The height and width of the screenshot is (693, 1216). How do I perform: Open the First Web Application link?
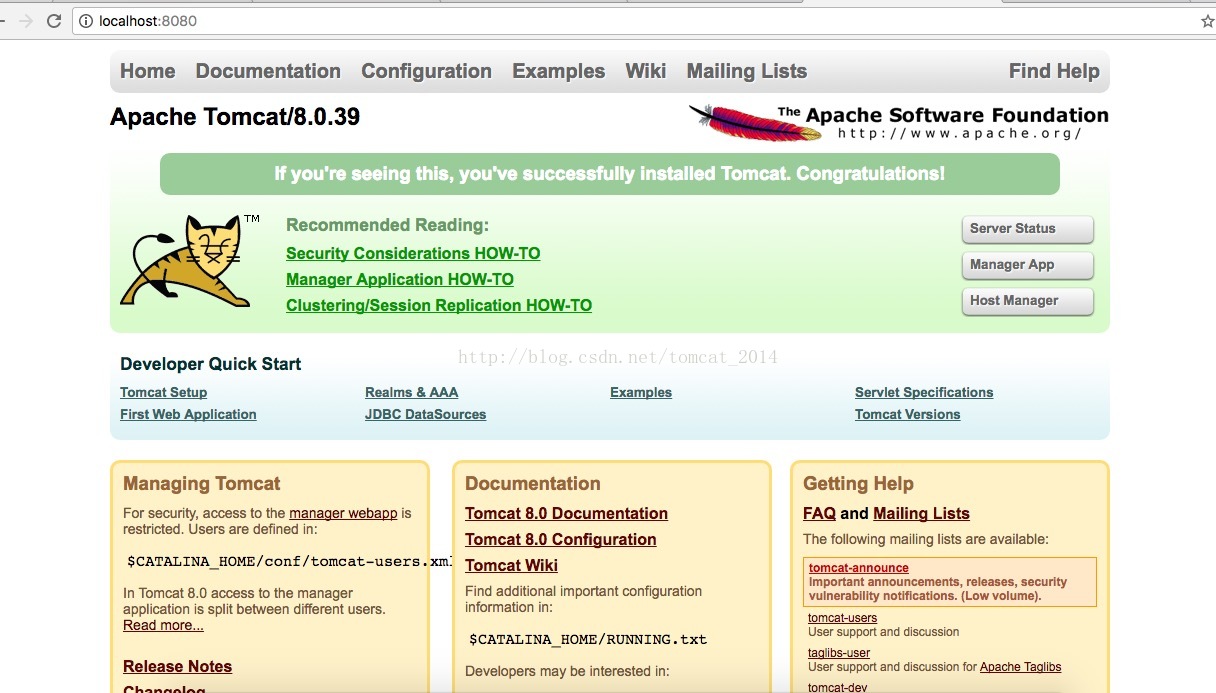(x=188, y=415)
